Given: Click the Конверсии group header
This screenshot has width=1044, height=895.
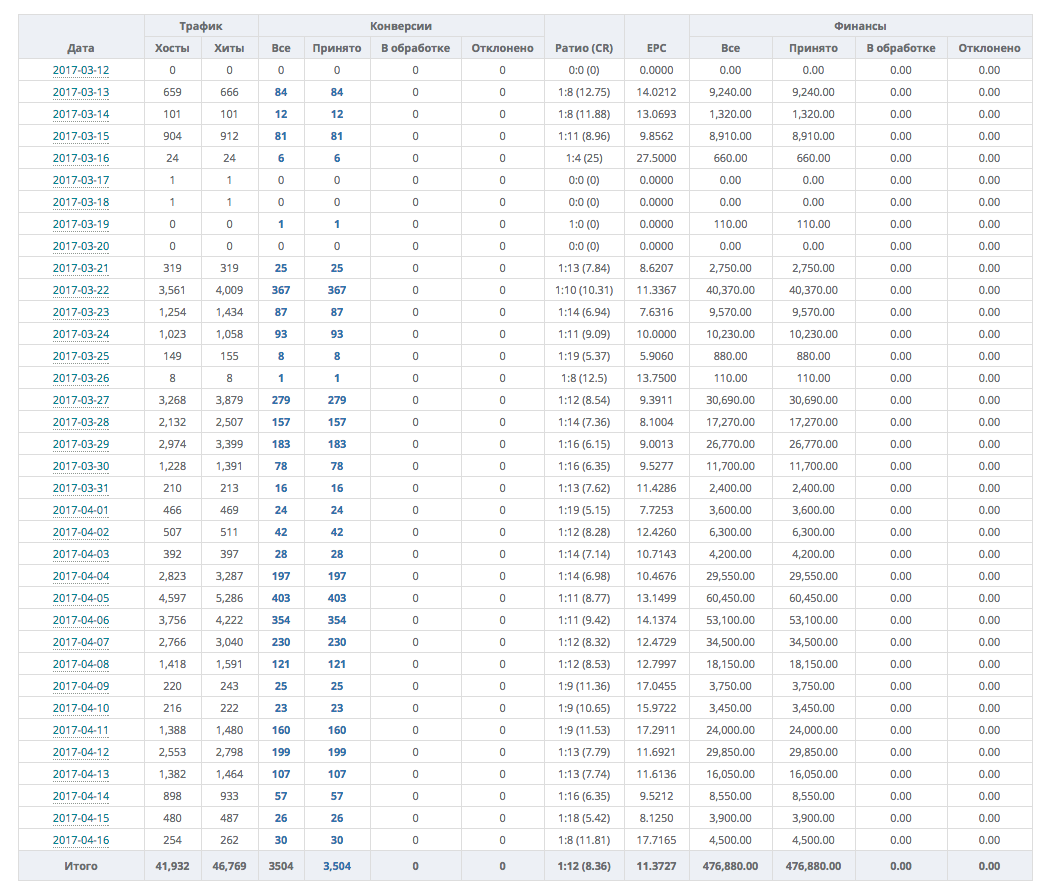Looking at the screenshot, I should pyautogui.click(x=401, y=26).
